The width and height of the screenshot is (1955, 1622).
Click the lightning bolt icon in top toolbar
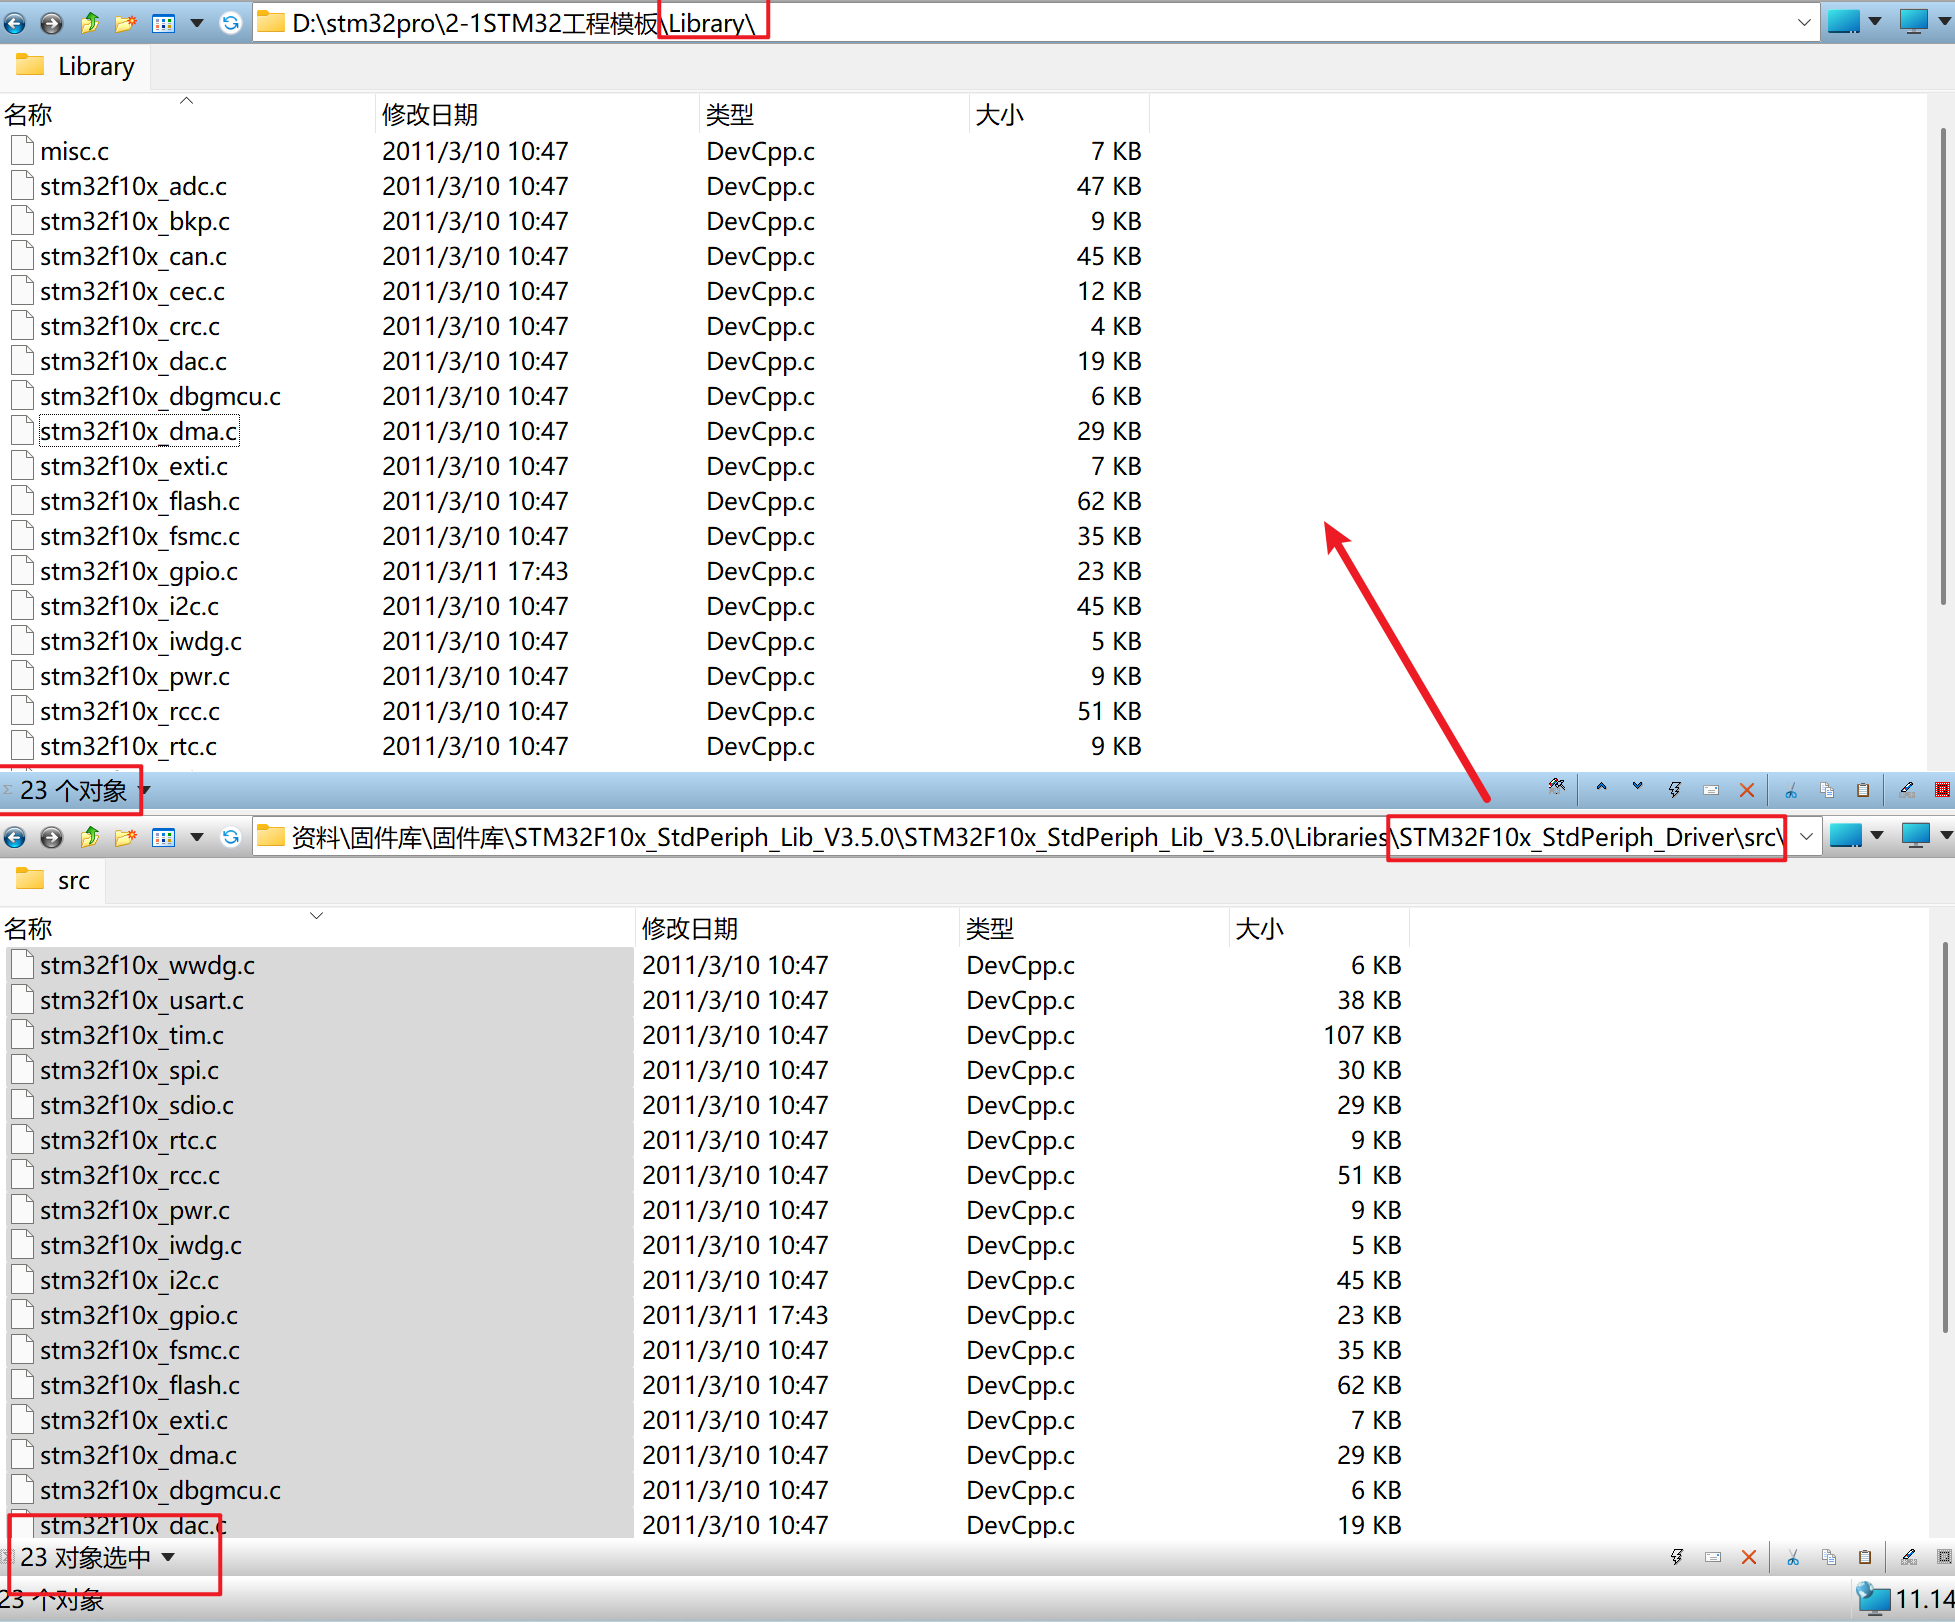point(1674,790)
